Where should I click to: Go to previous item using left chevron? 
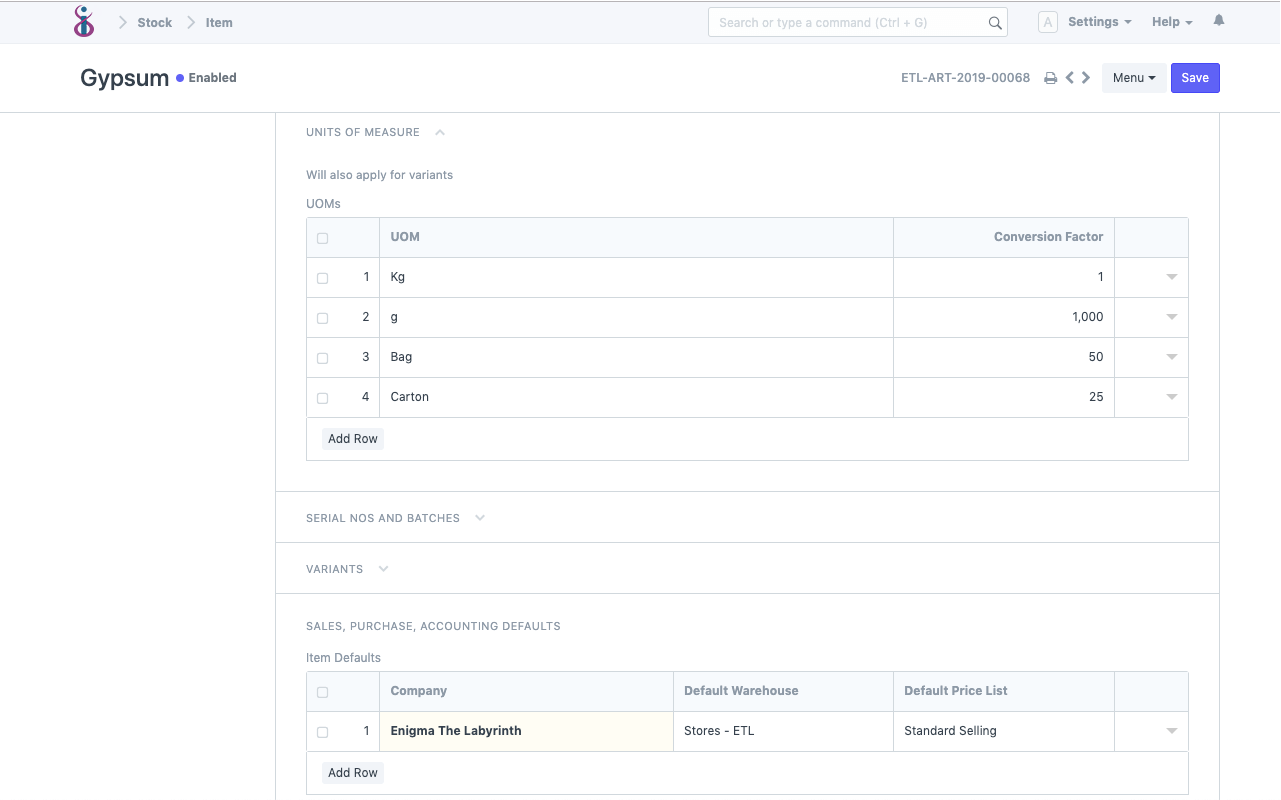[1069, 77]
